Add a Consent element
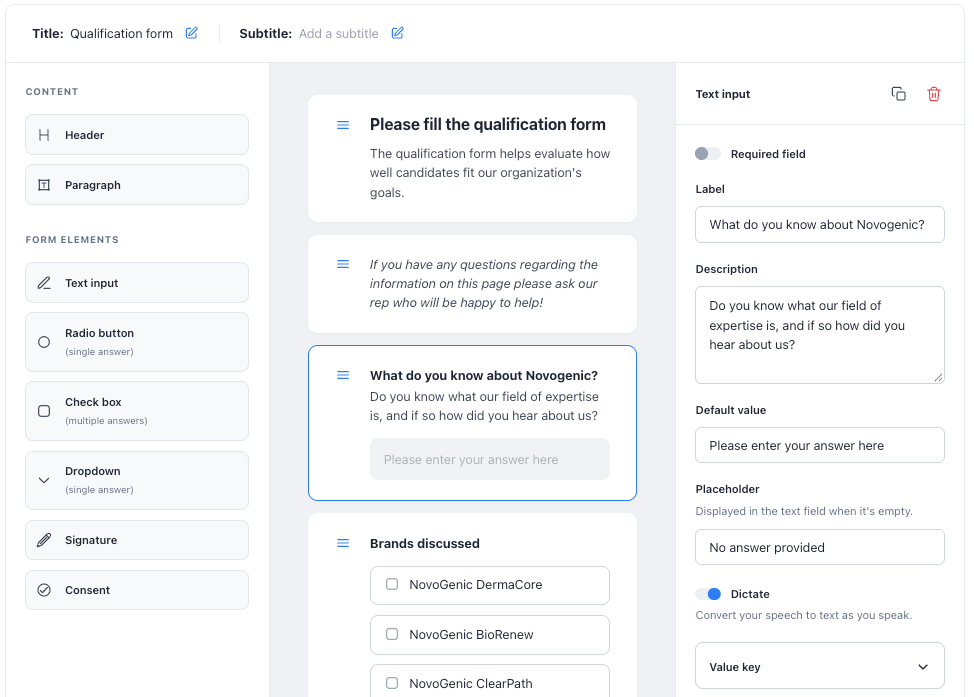974x697 pixels. pos(137,590)
